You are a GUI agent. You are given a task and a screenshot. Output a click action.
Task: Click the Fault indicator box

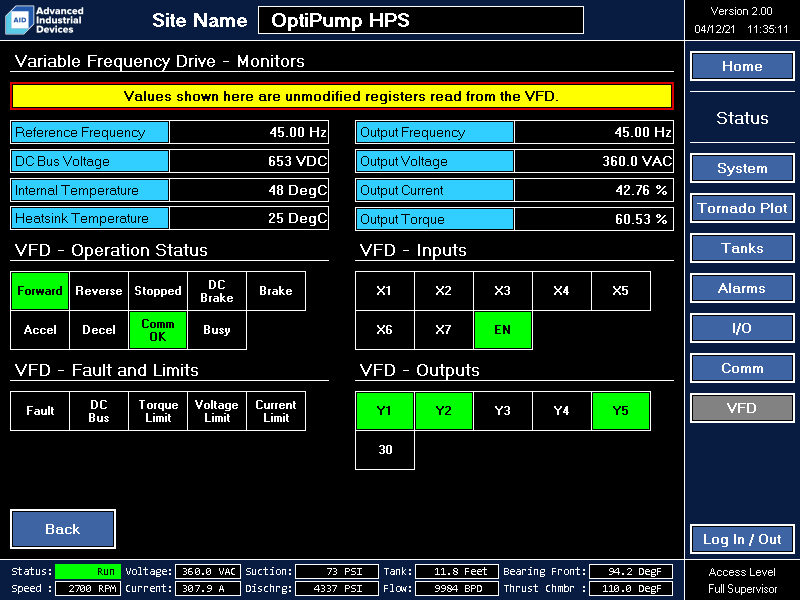coord(40,411)
